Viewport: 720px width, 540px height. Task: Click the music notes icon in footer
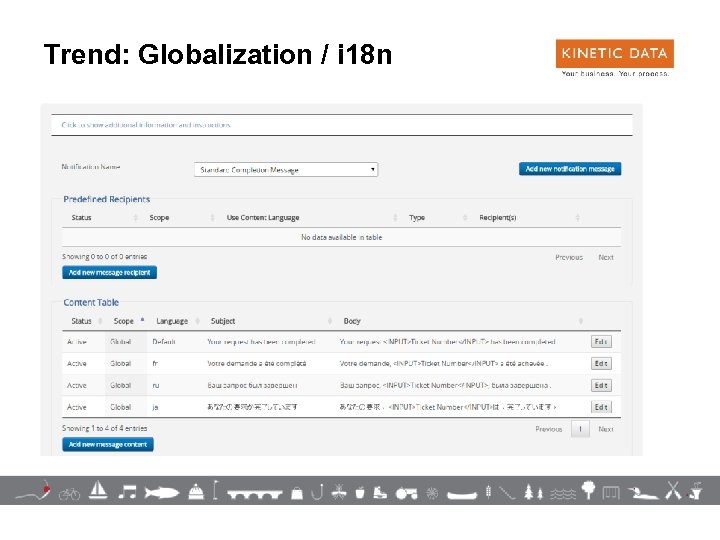coord(128,491)
